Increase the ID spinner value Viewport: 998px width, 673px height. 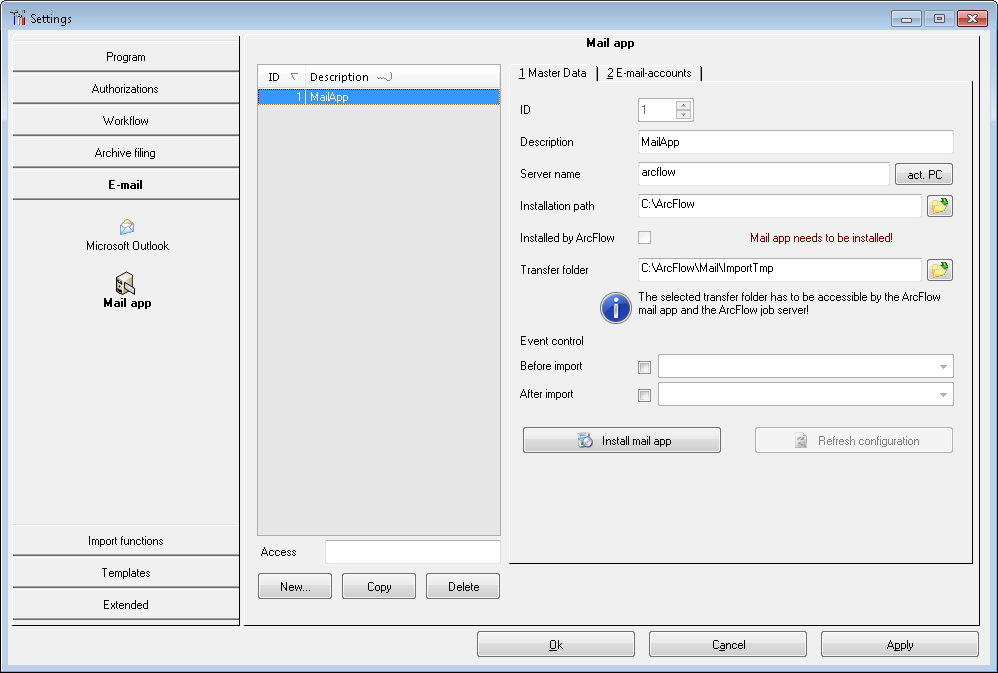pyautogui.click(x=684, y=105)
